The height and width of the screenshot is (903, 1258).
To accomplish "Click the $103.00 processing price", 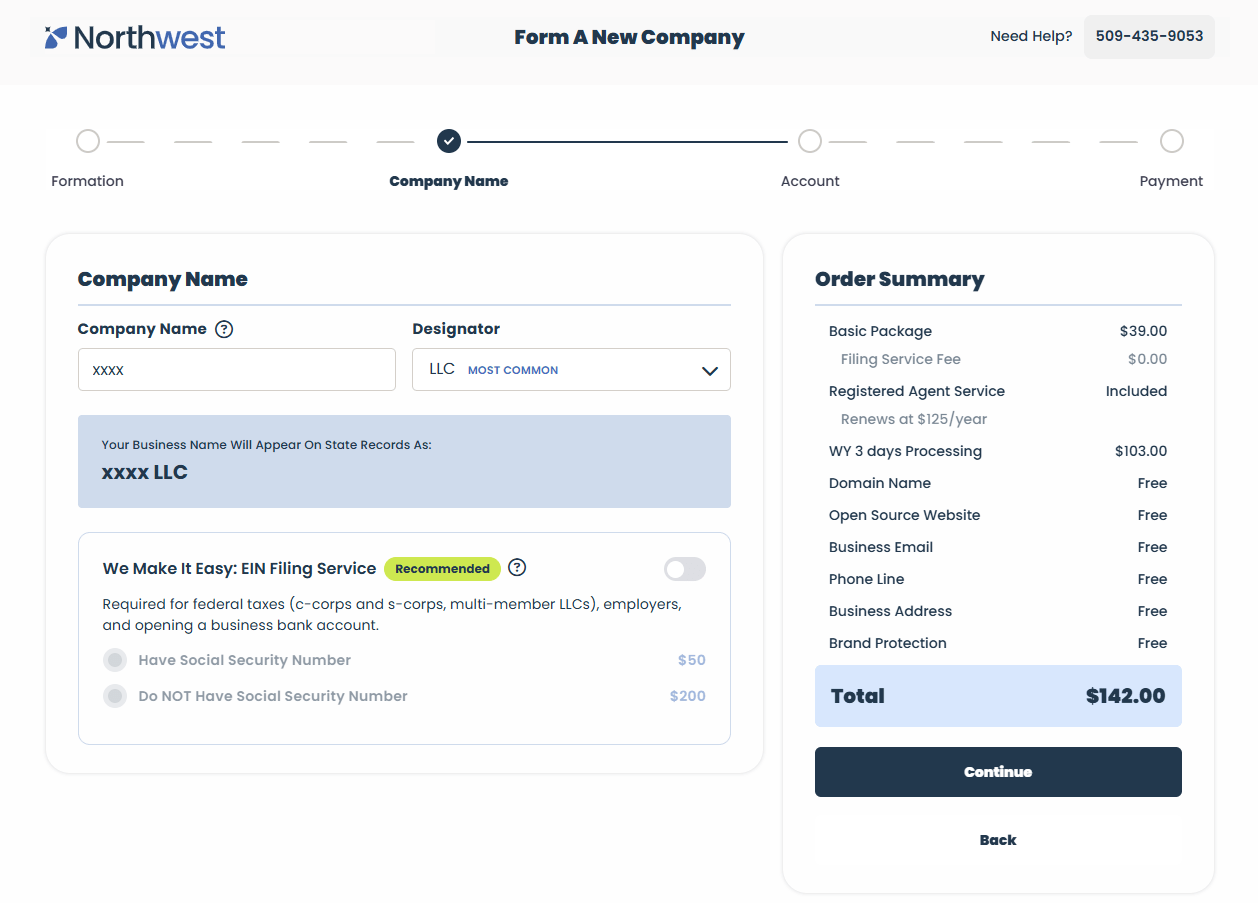I will click(1141, 451).
